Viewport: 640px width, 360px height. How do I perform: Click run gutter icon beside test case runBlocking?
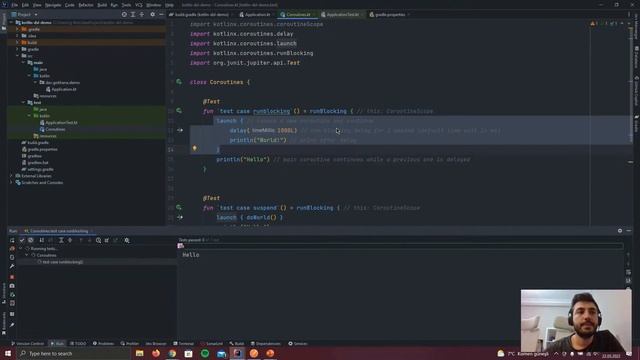179,111
